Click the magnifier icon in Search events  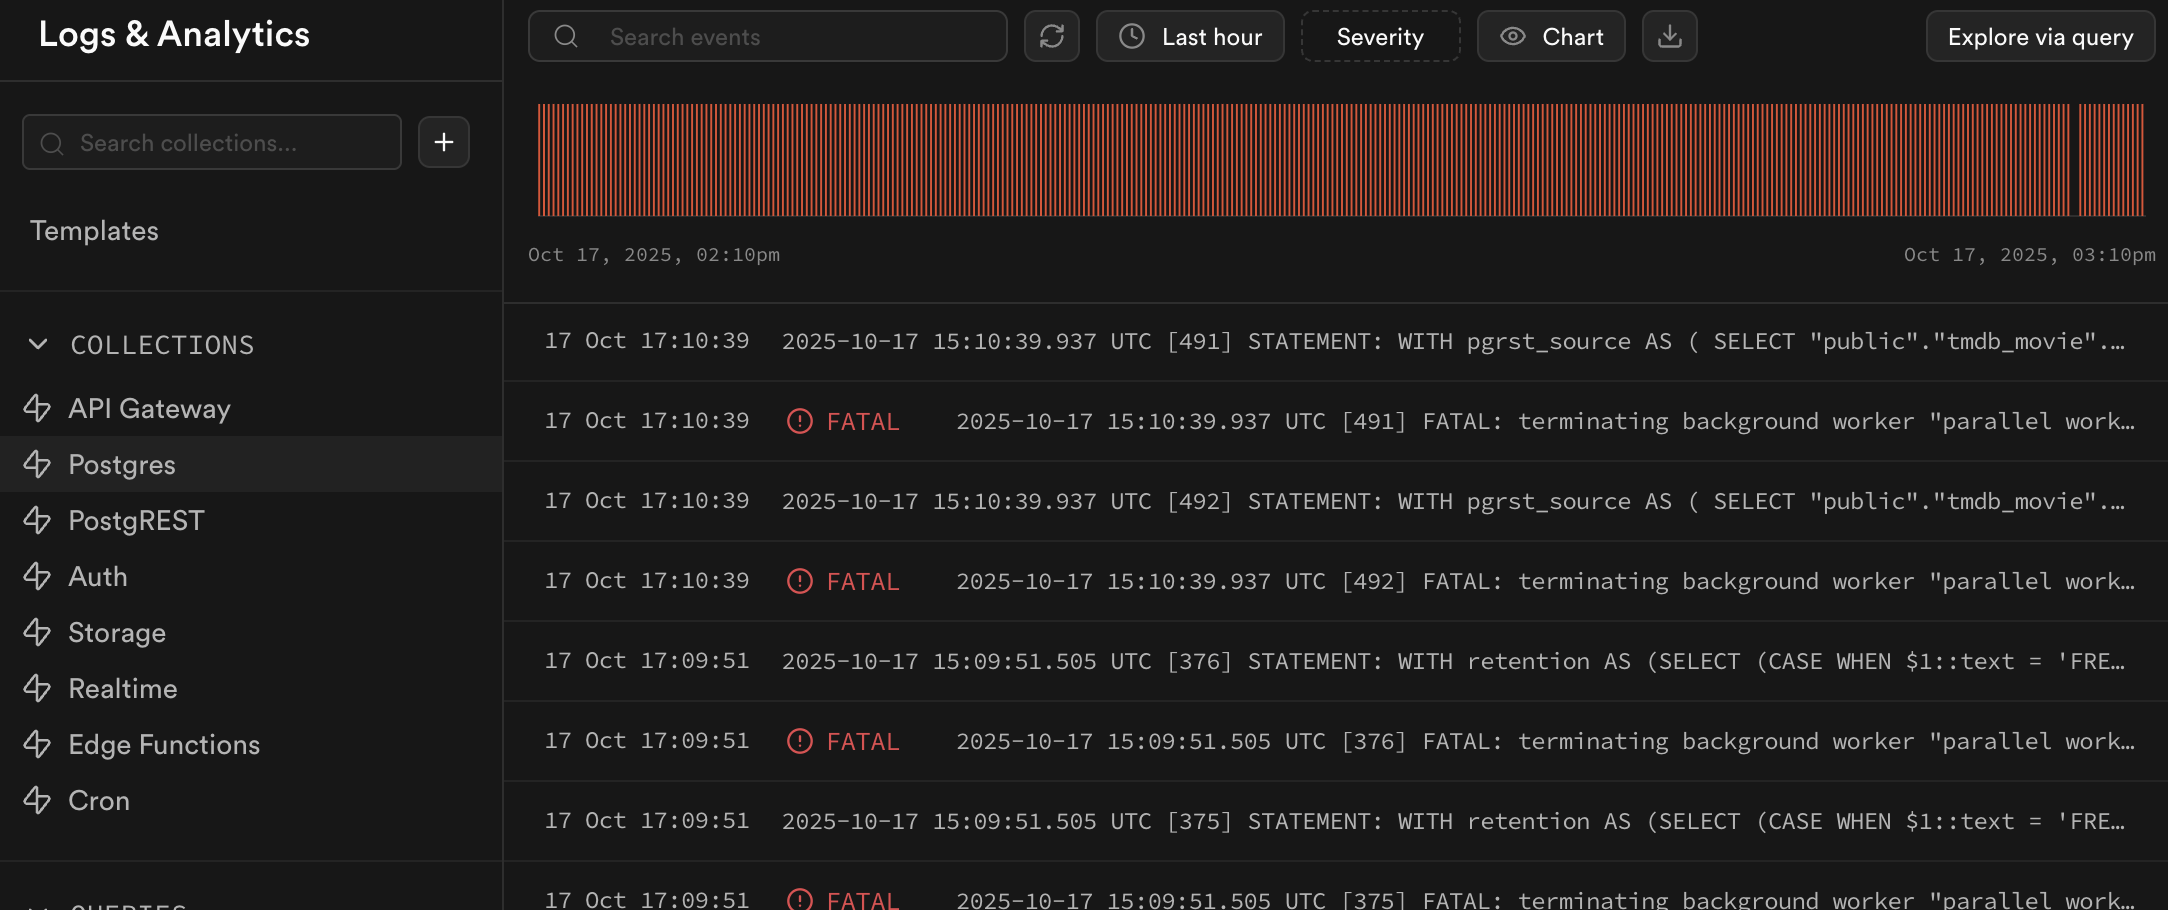click(x=566, y=37)
